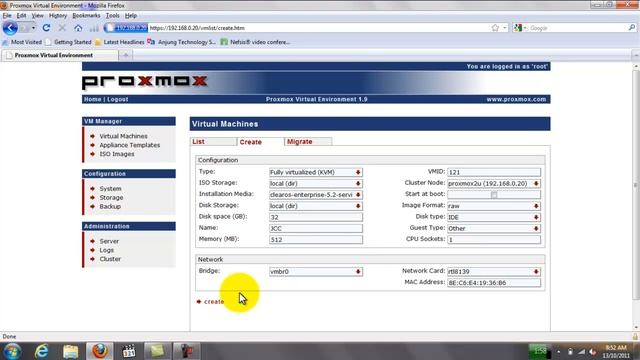Viewport: 640px width, 360px height.
Task: Click the stop loading X icon
Action: pos(62,28)
